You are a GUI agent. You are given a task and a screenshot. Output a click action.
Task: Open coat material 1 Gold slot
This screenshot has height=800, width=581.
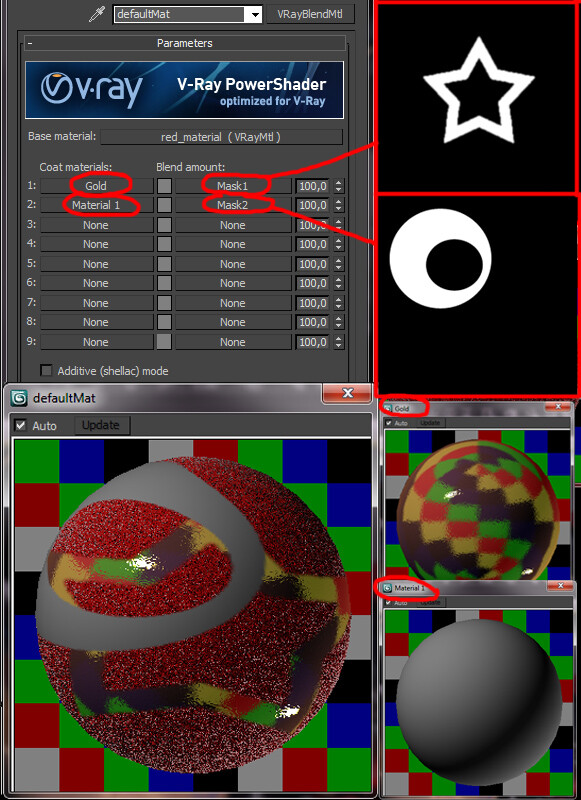(96, 186)
